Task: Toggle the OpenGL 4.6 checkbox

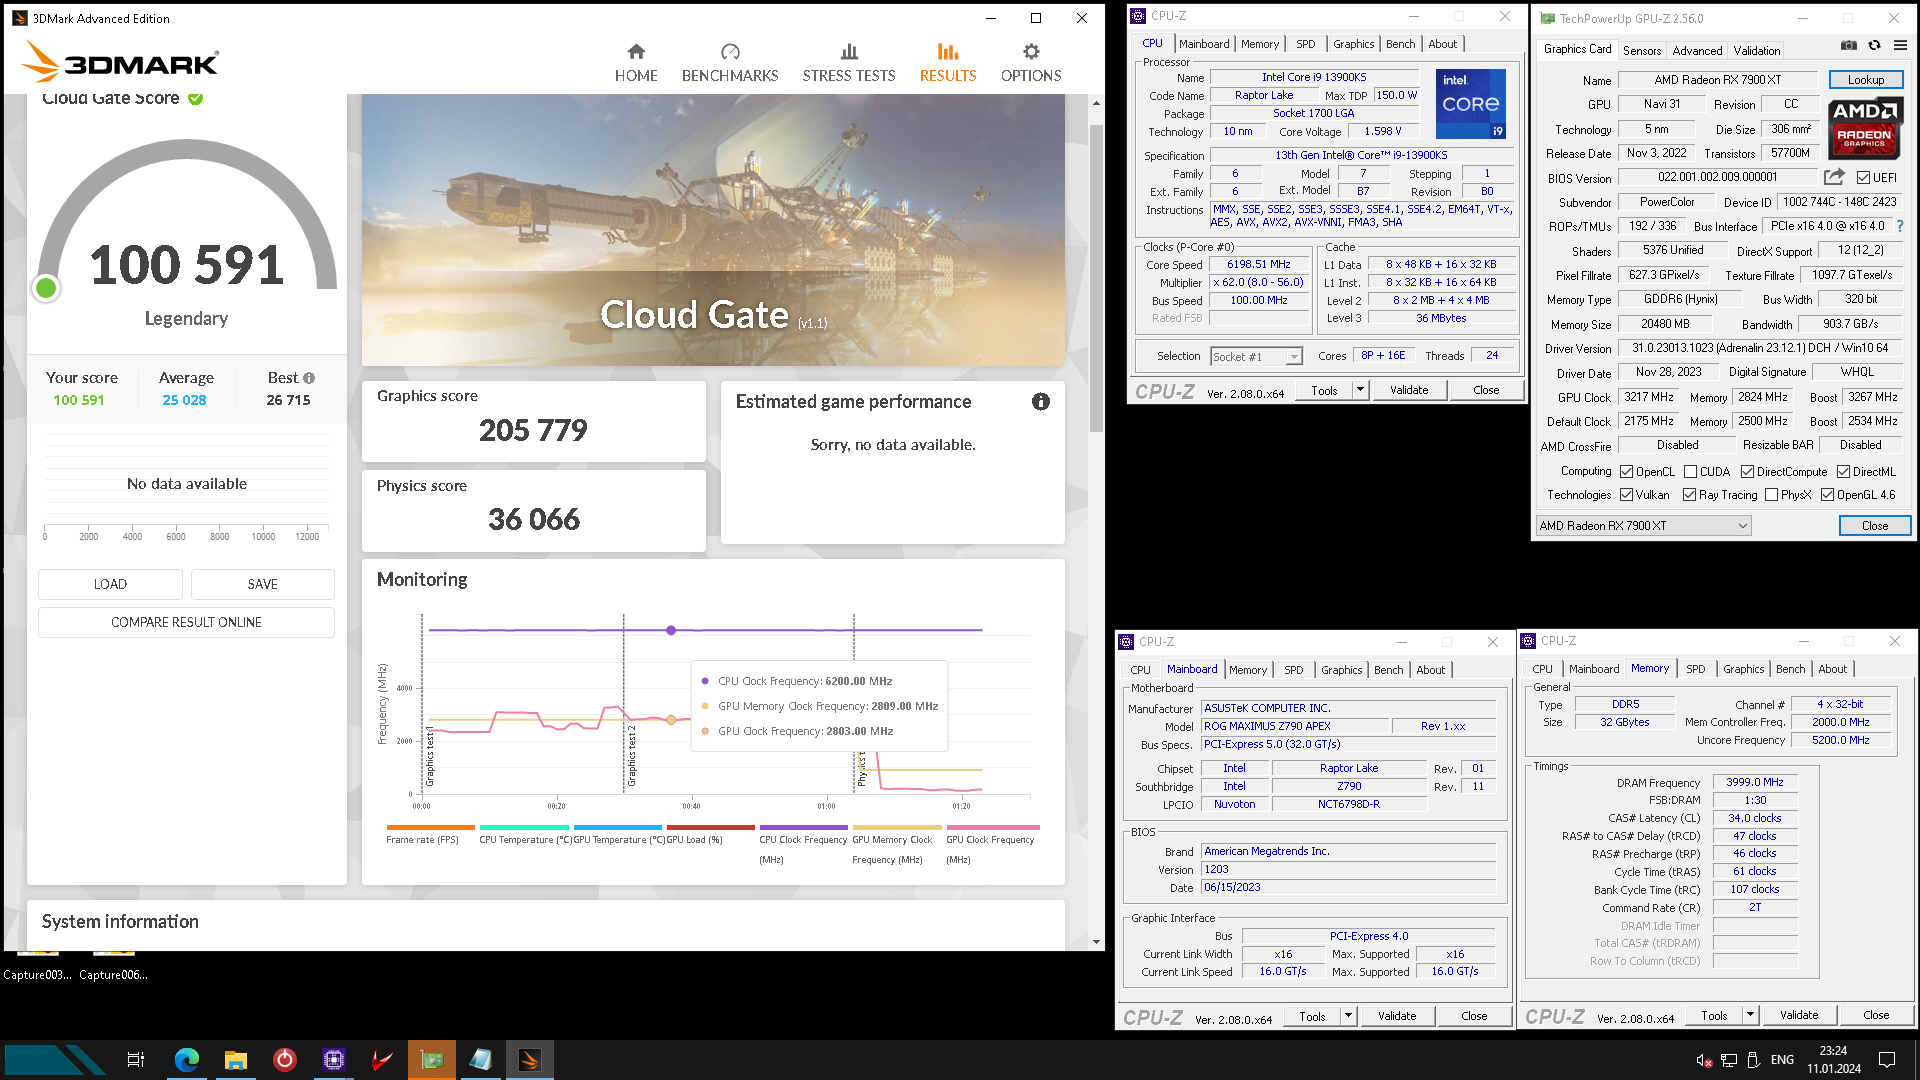Action: [x=1828, y=495]
